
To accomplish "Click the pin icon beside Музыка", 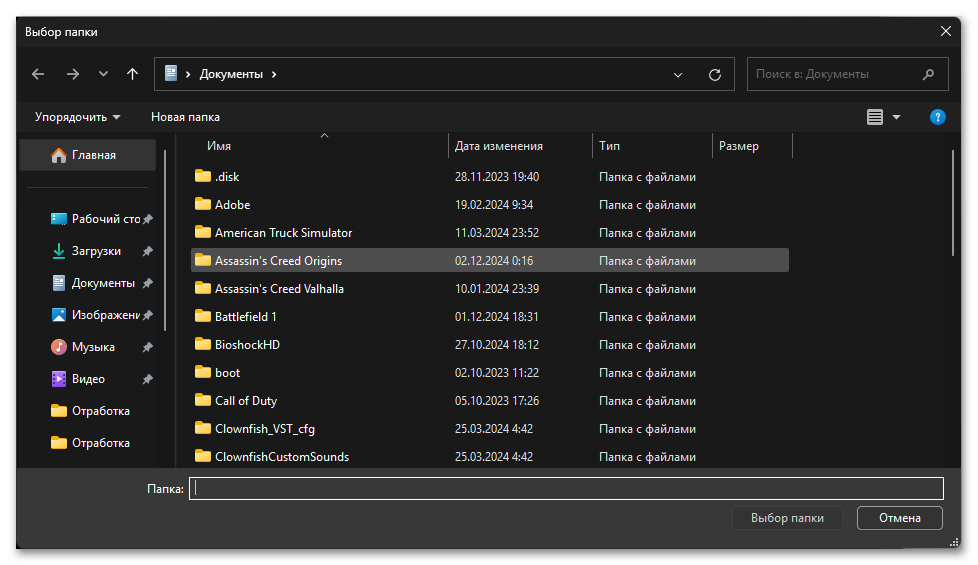I will [x=147, y=347].
